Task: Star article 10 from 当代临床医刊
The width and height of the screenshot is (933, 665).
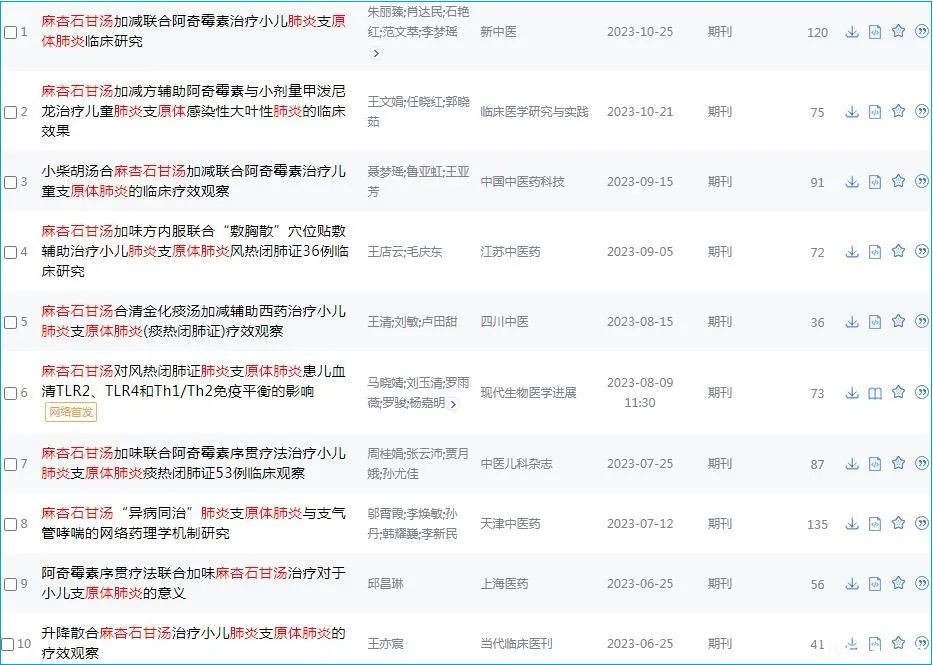Action: click(898, 643)
